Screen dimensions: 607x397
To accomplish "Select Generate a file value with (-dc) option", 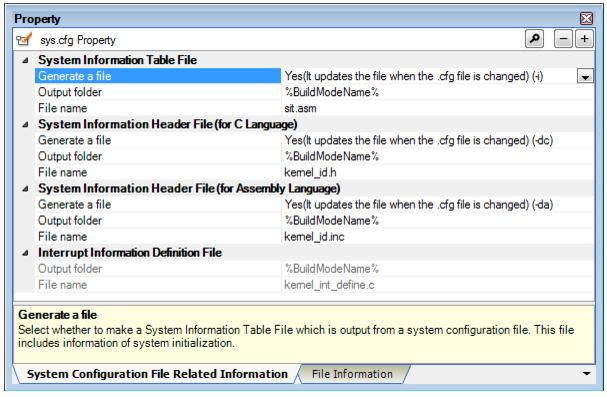I will pyautogui.click(x=437, y=140).
